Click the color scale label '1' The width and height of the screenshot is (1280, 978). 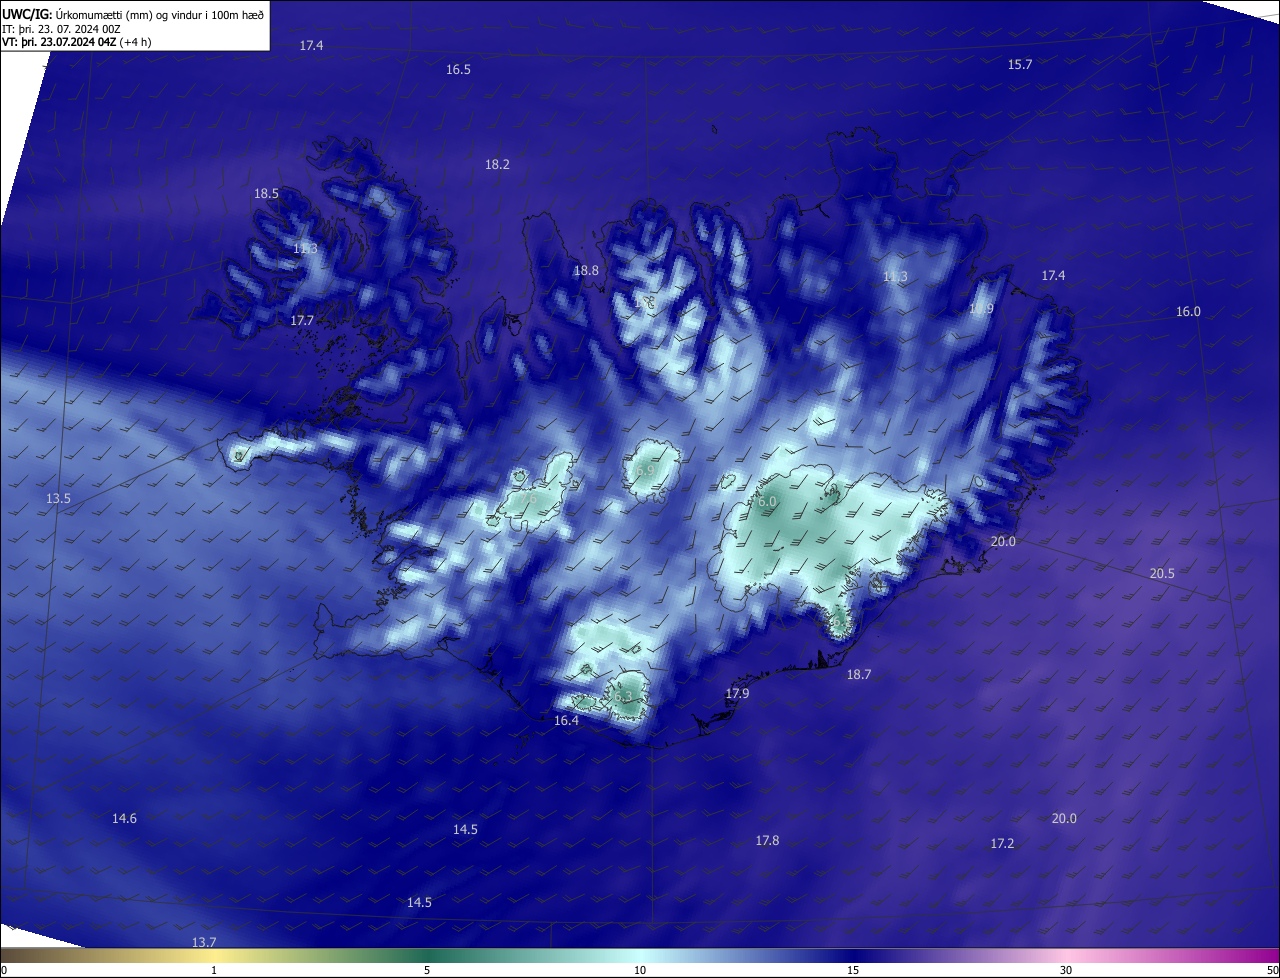[x=214, y=971]
